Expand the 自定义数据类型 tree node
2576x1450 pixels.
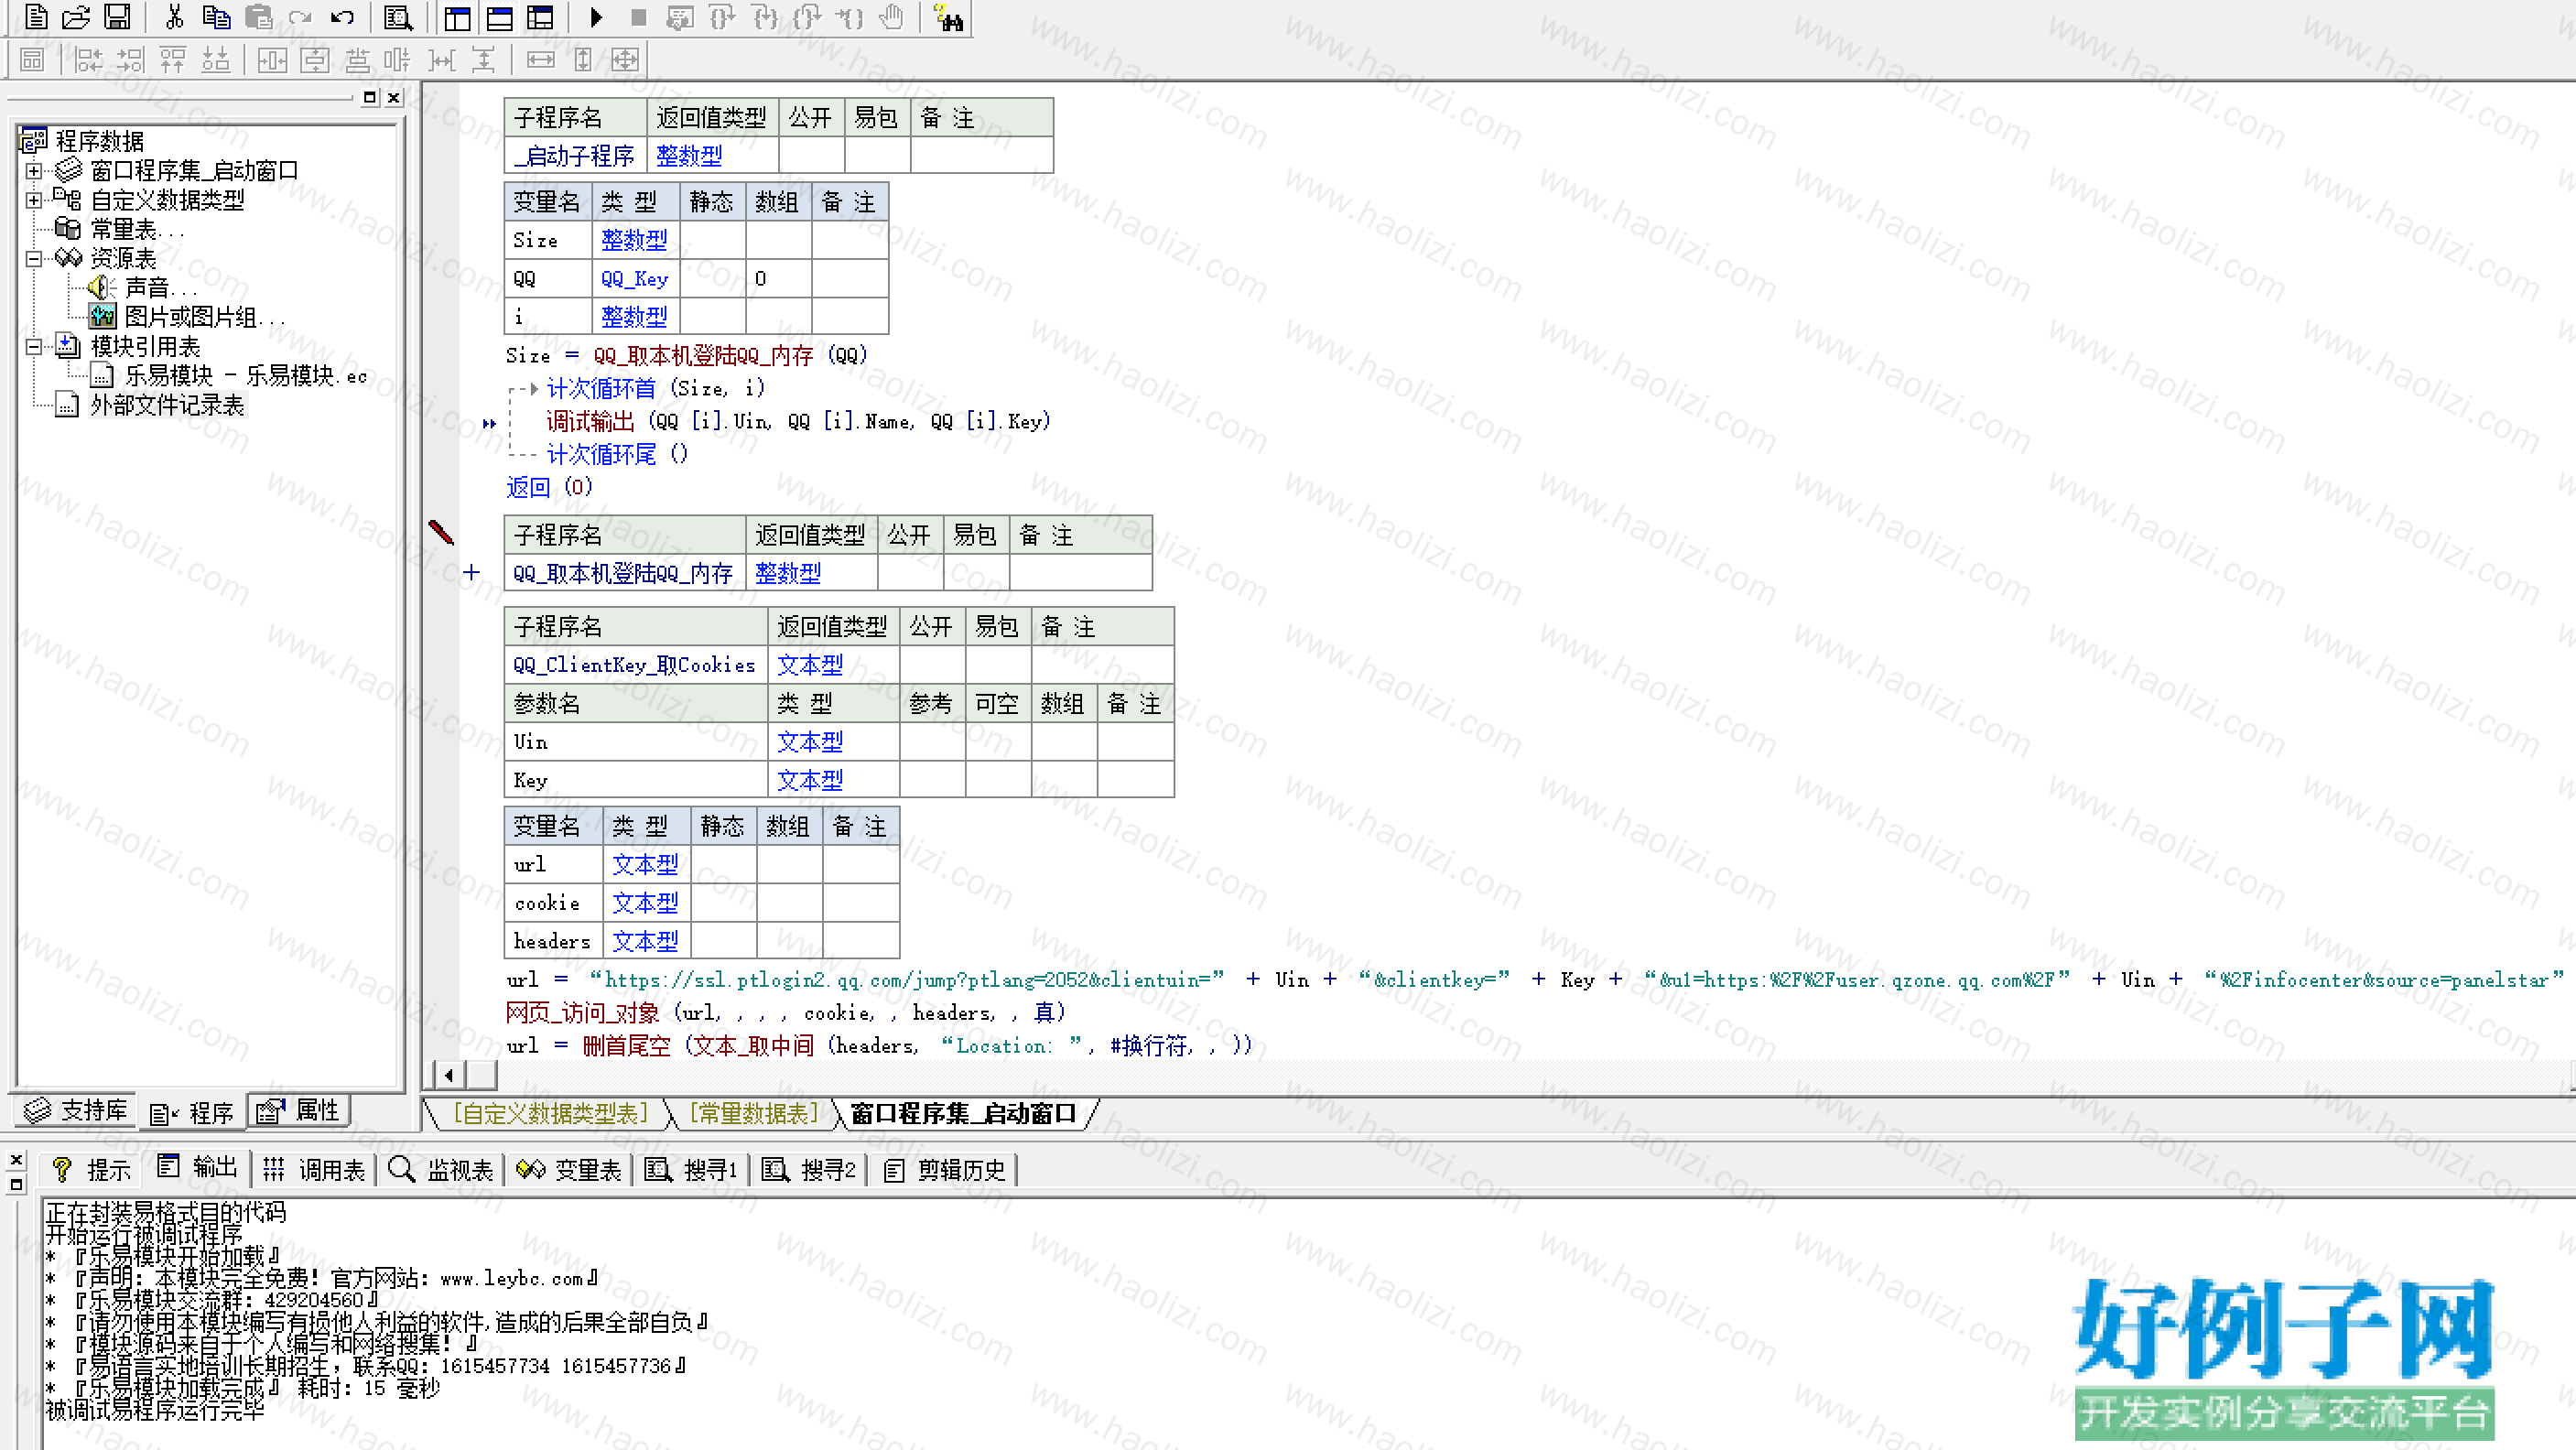click(34, 200)
